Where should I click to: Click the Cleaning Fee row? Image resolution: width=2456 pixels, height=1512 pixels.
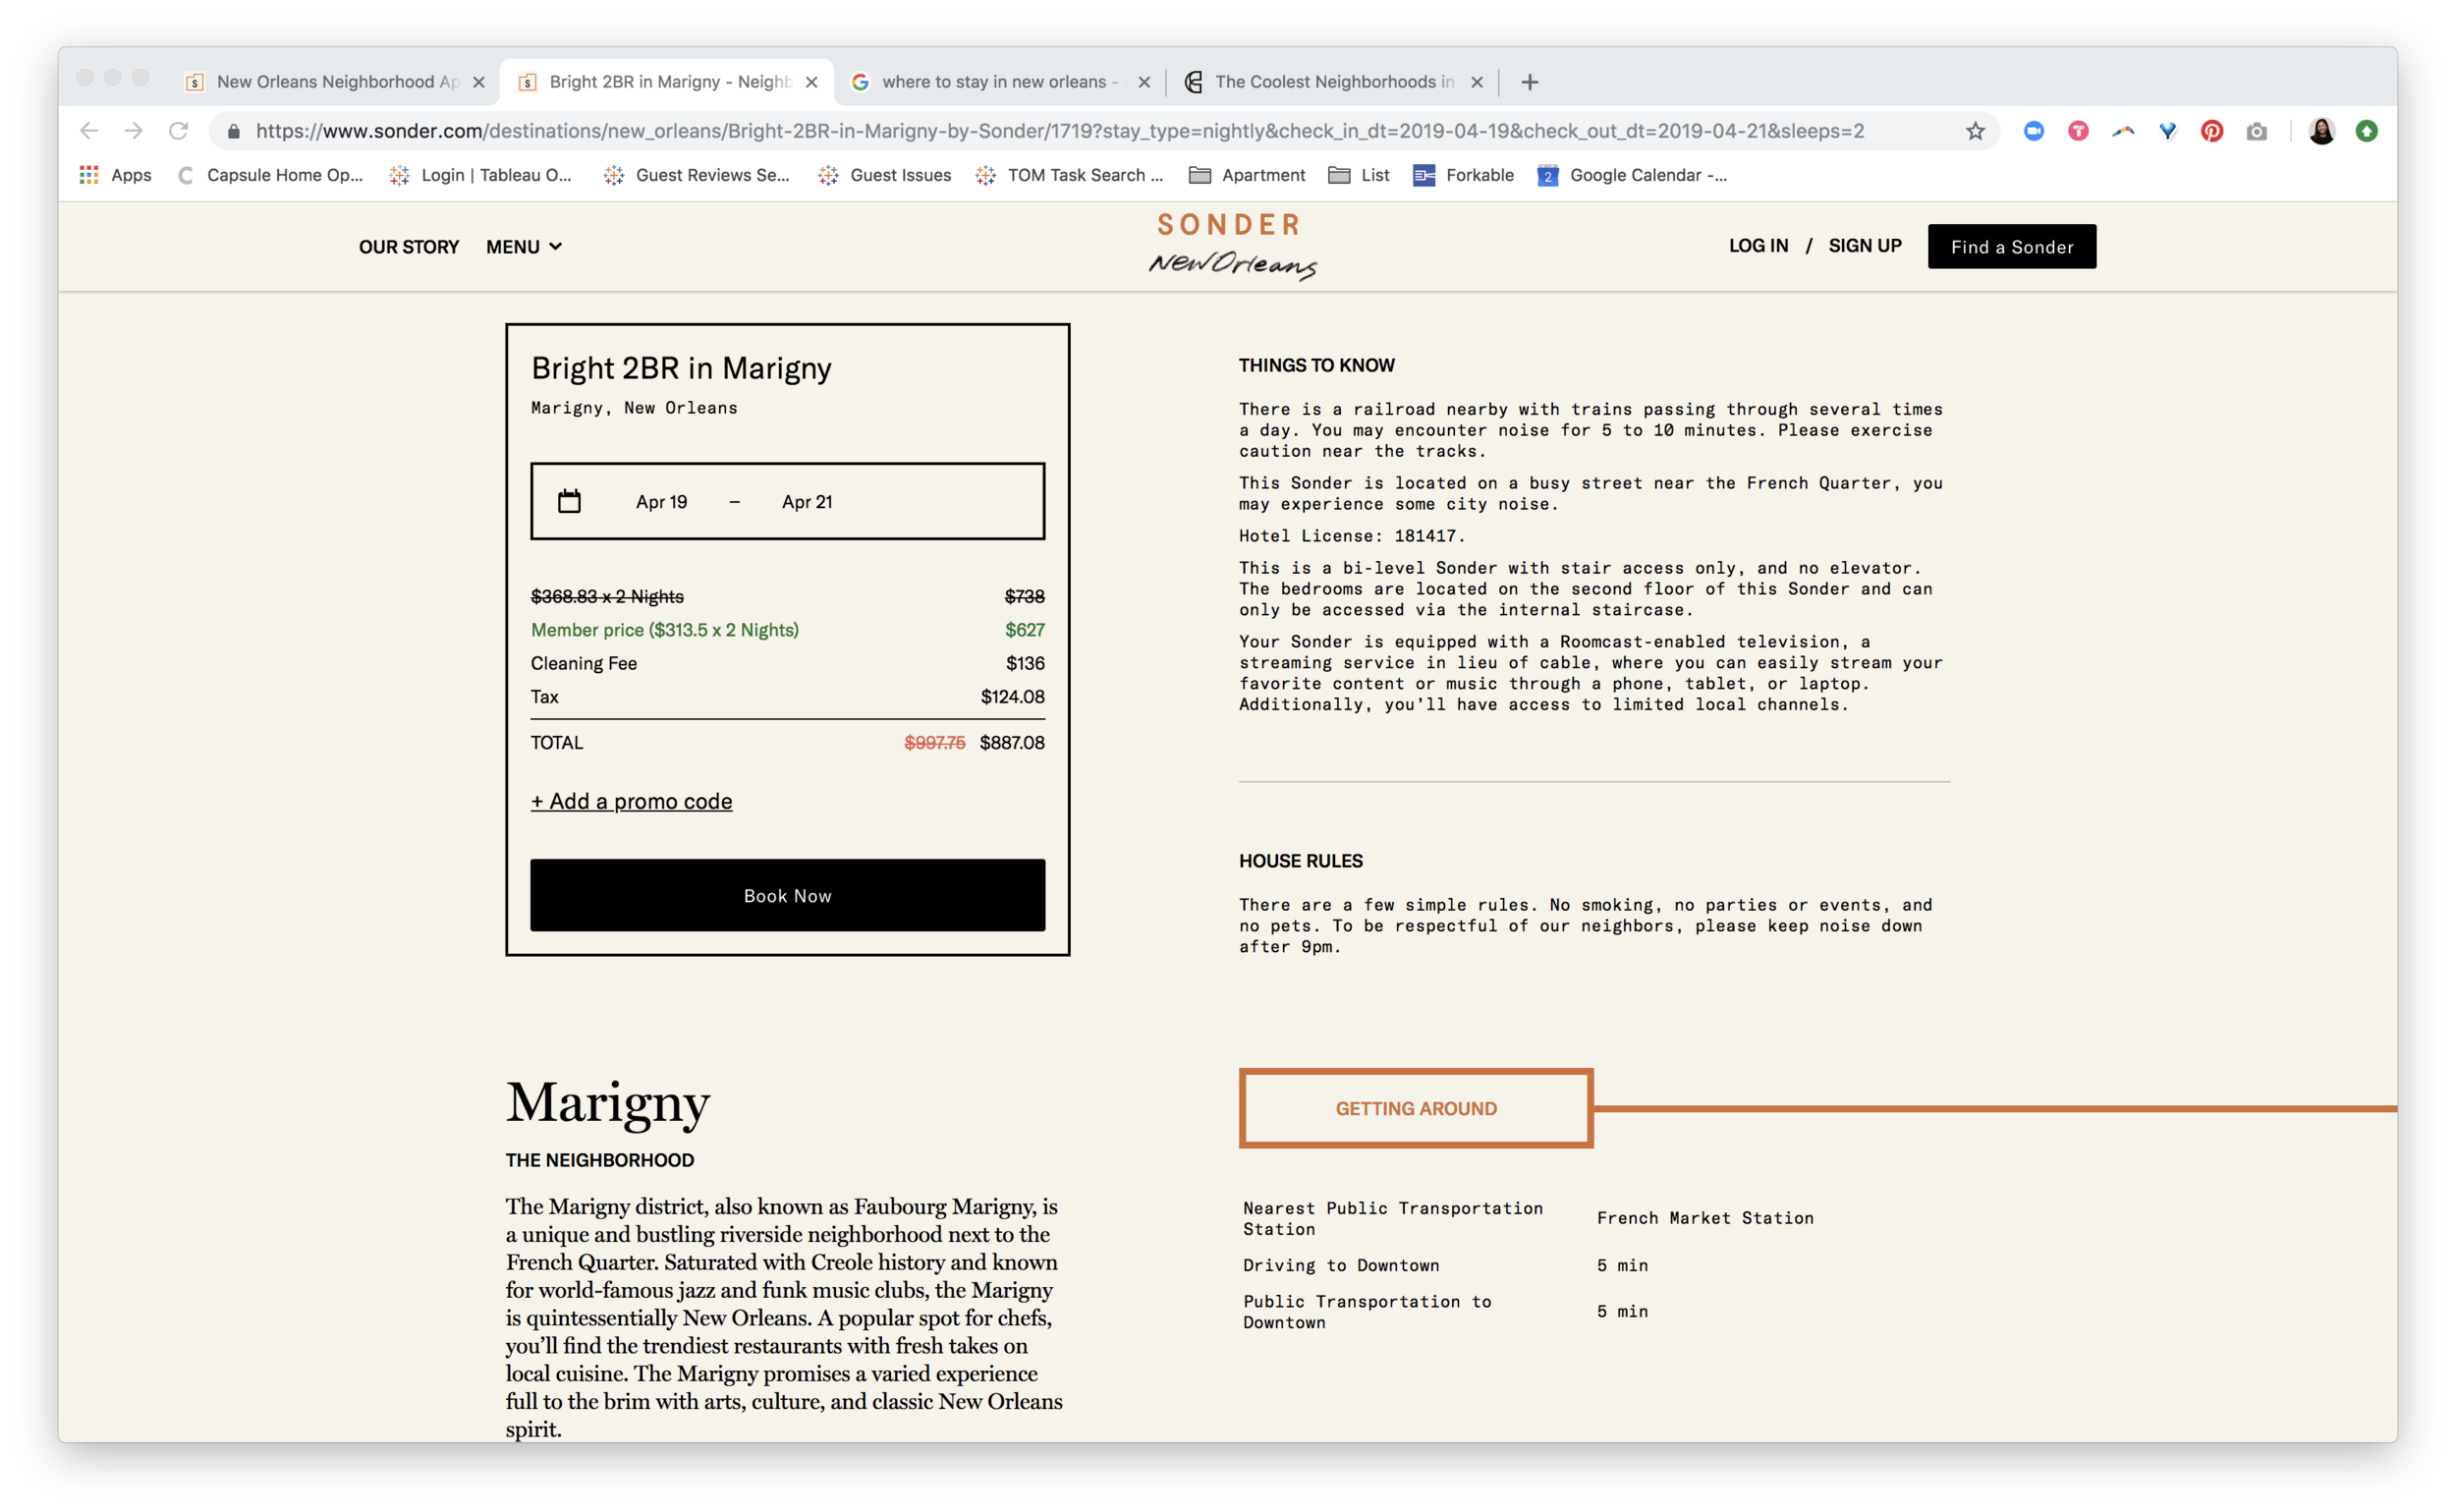[788, 663]
